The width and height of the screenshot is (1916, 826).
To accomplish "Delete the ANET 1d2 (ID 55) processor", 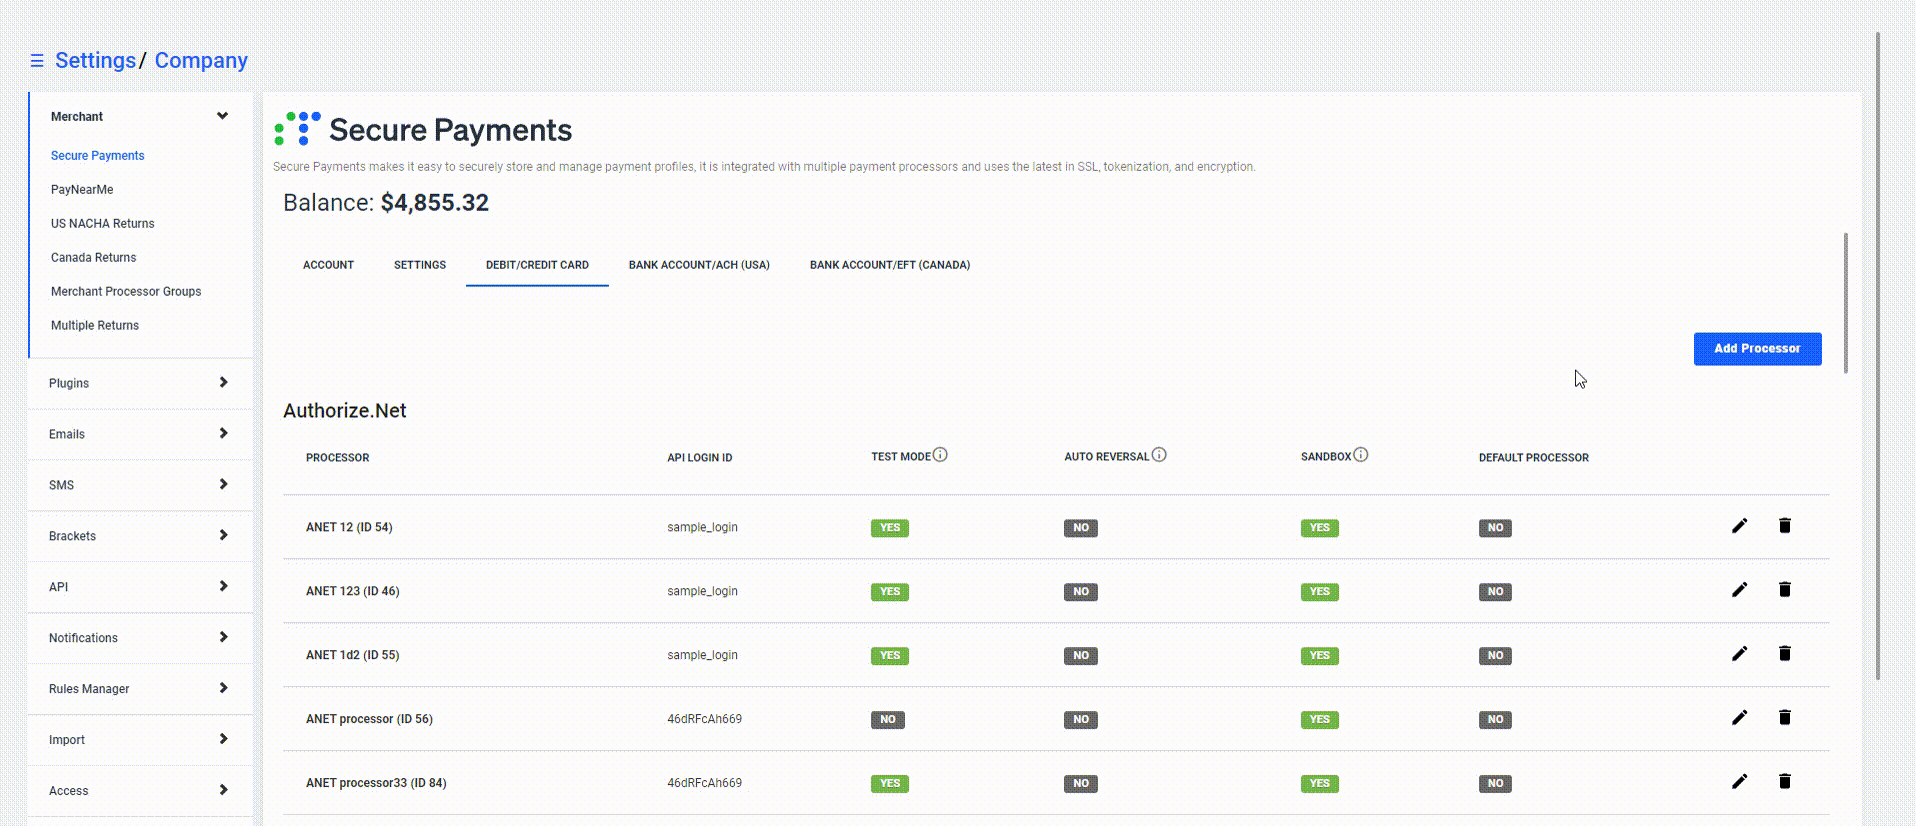I will pyautogui.click(x=1785, y=654).
